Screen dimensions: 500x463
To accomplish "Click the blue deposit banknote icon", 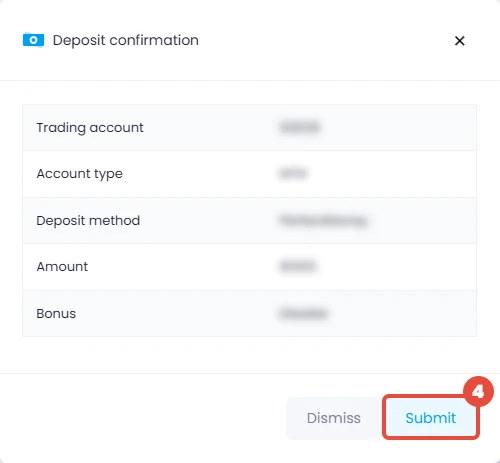I will (x=33, y=40).
